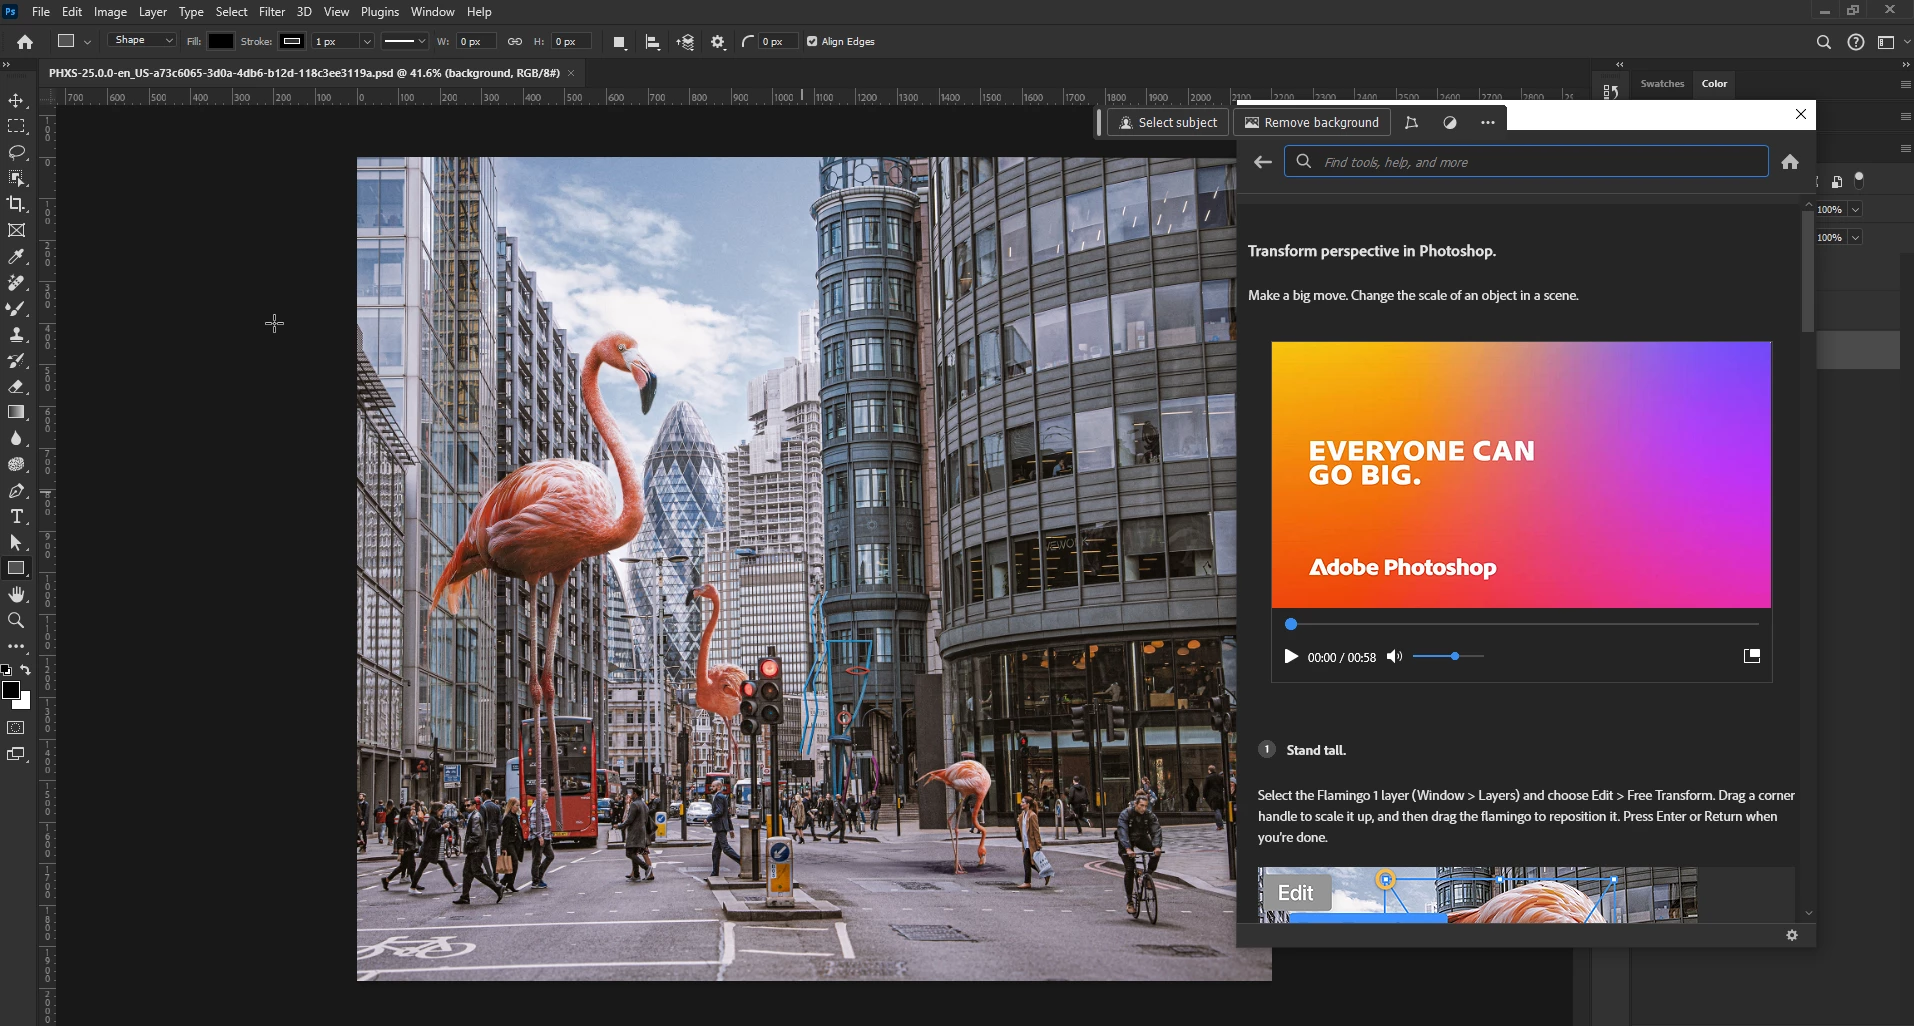Select the Pen tool
Image resolution: width=1914 pixels, height=1026 pixels.
[16, 491]
